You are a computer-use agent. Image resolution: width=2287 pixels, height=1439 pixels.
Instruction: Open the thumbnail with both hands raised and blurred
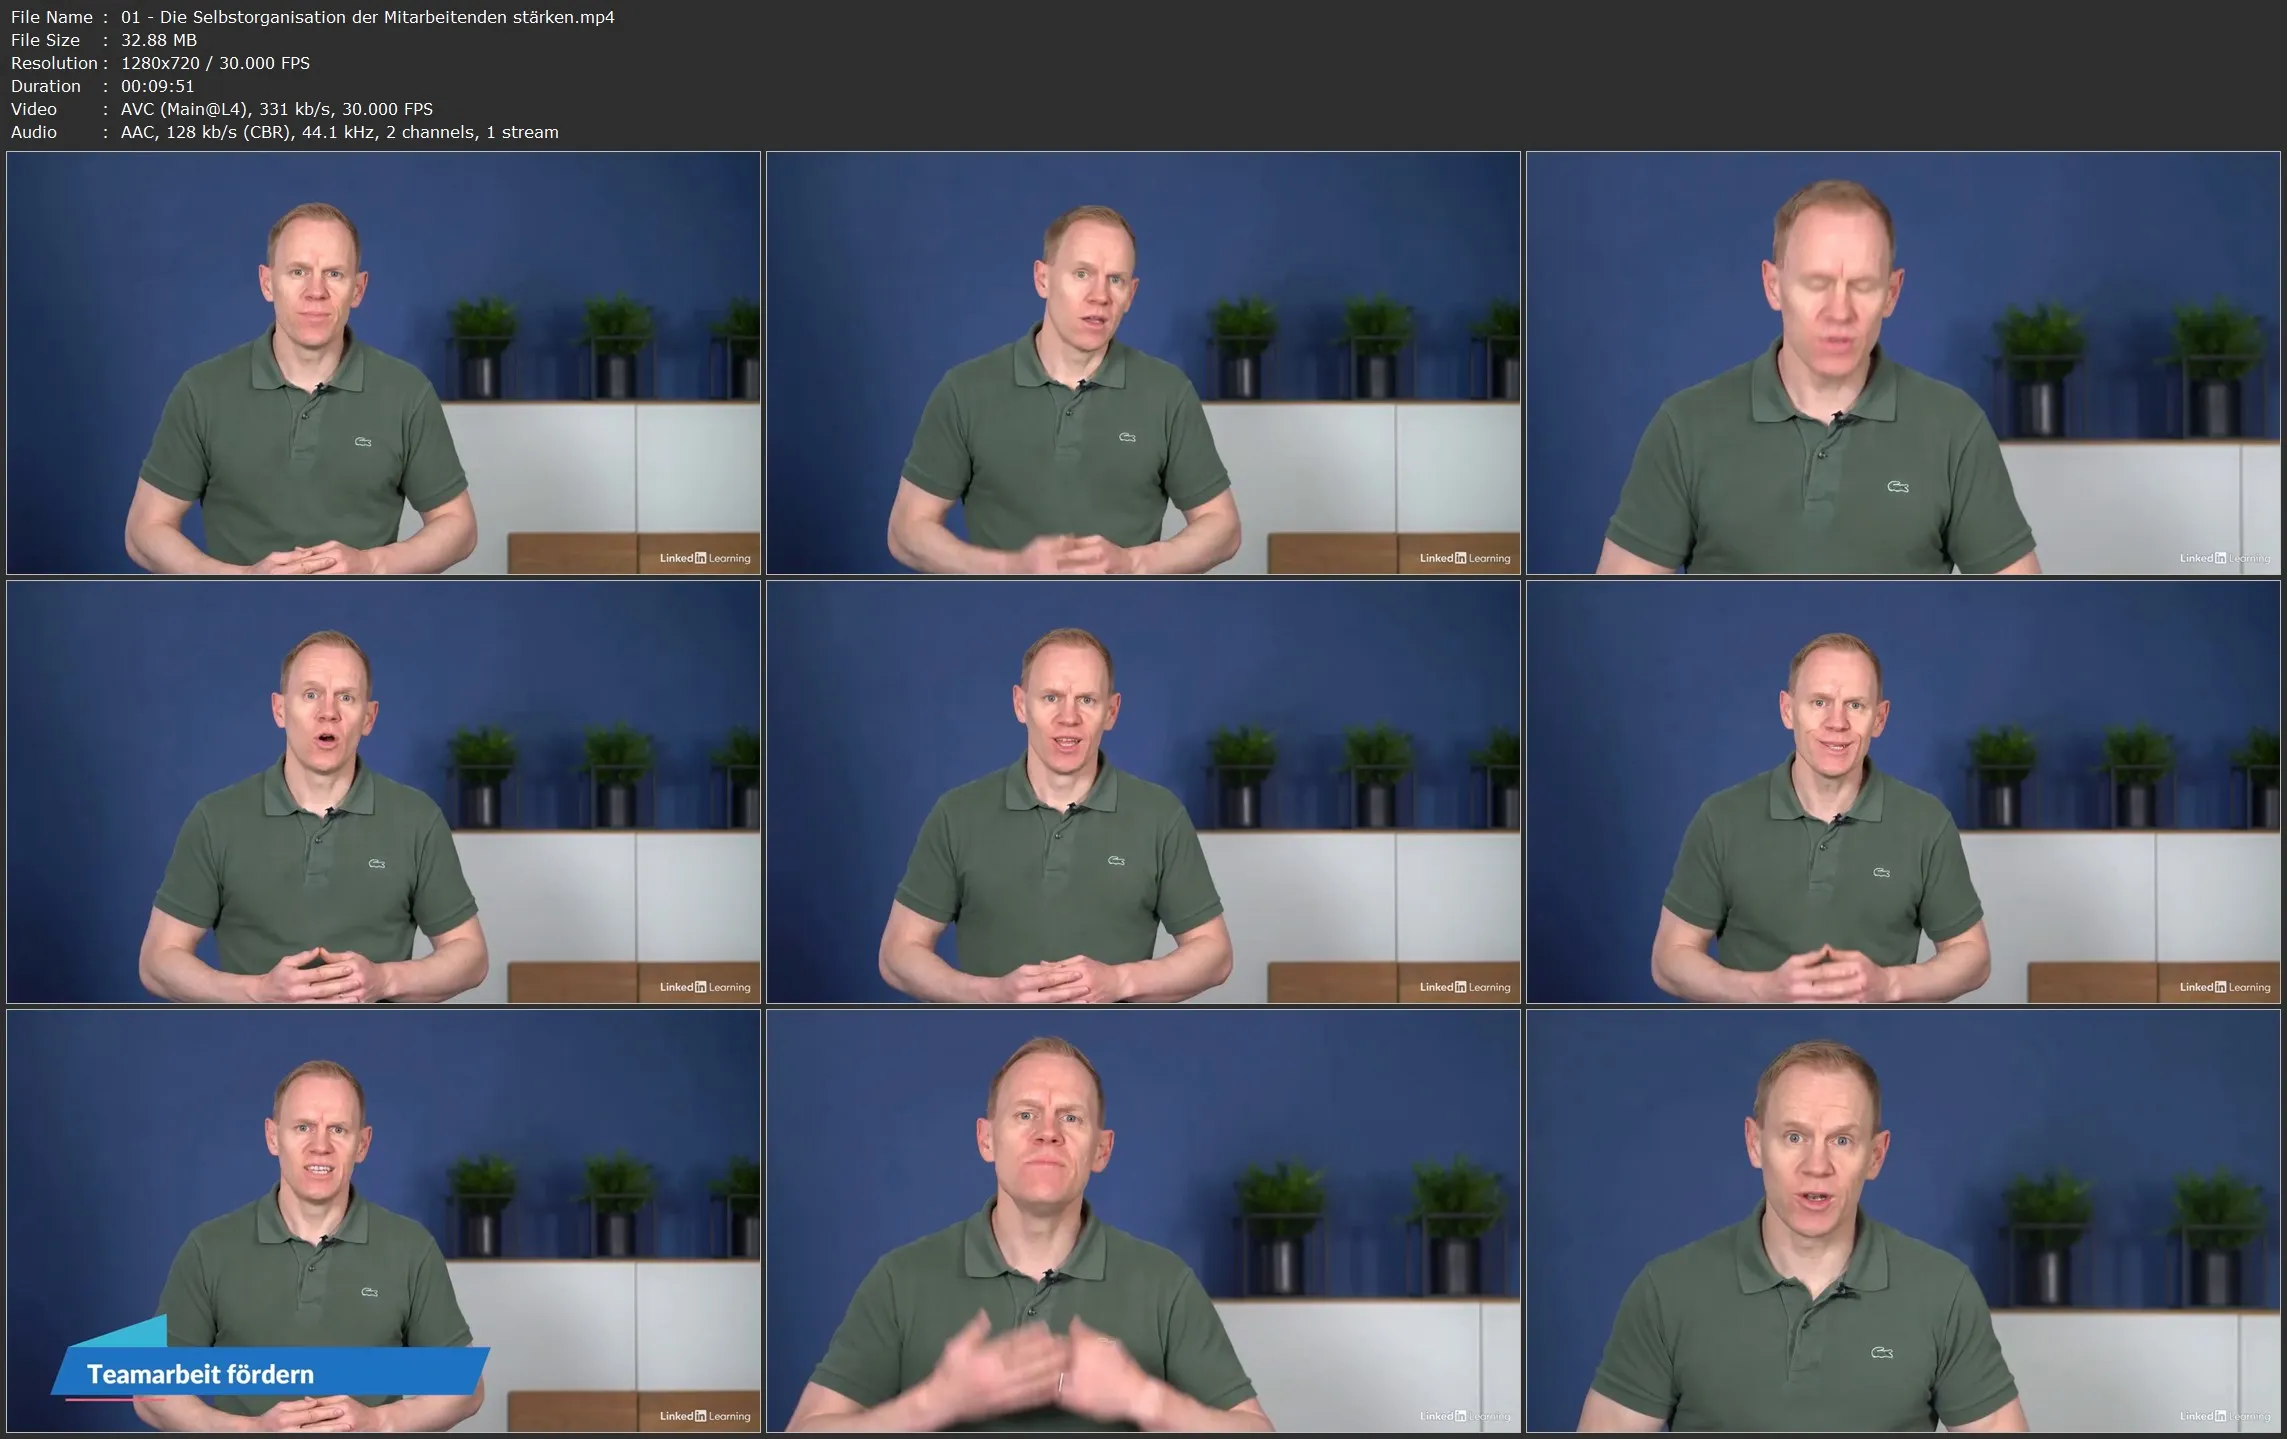point(1143,1221)
